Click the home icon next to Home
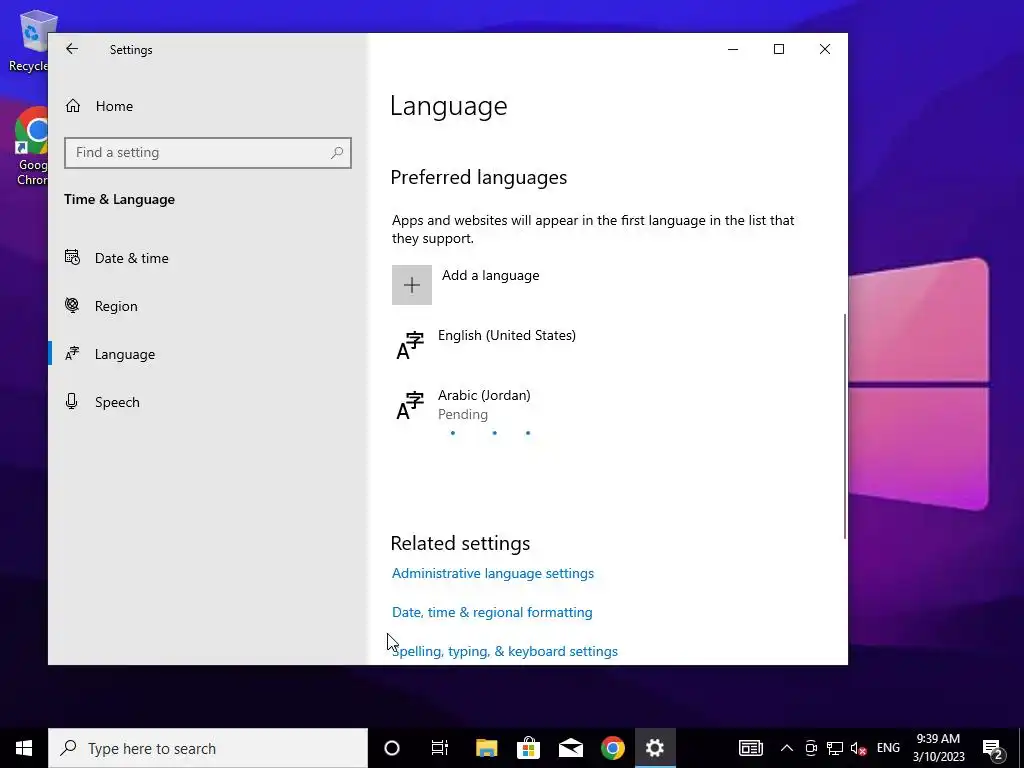Screen dimensions: 1024x768 click(x=72, y=106)
